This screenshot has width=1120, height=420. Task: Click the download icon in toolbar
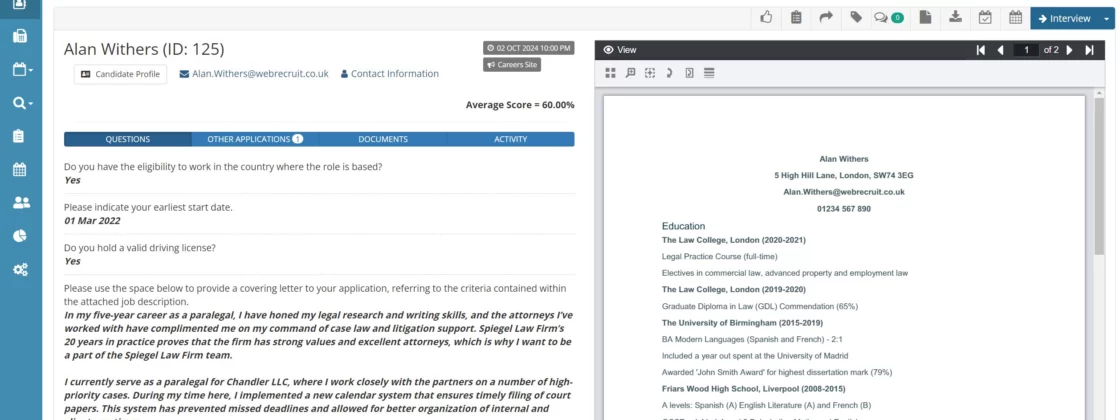tap(955, 17)
